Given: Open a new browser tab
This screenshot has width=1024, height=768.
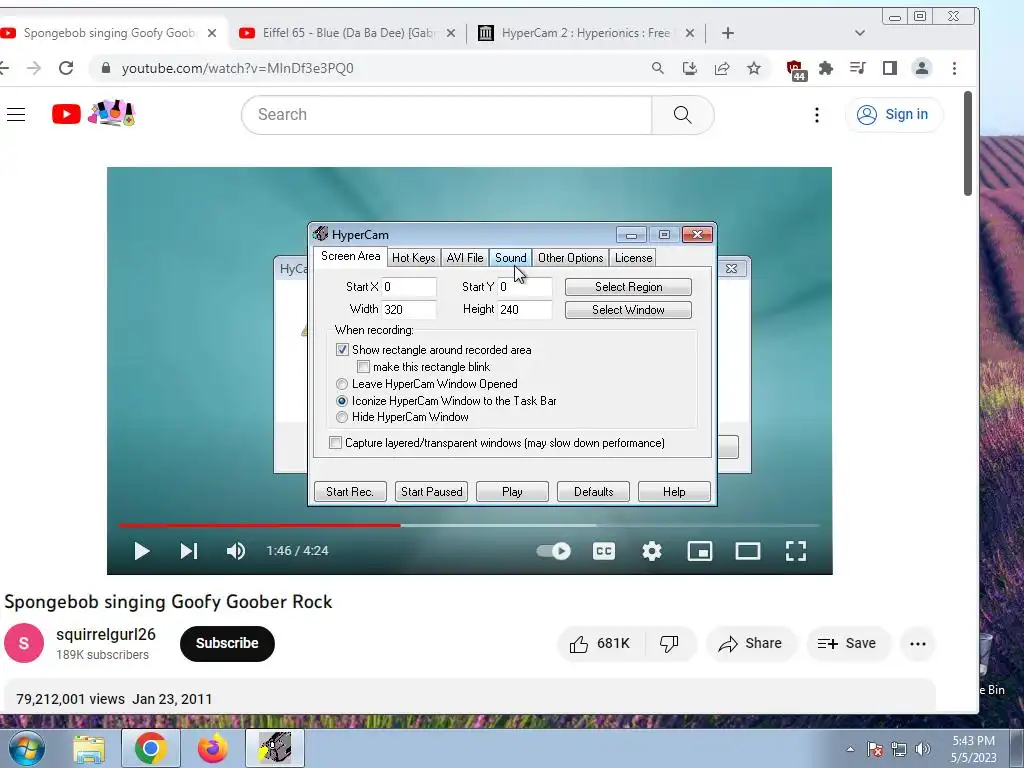Looking at the screenshot, I should (728, 33).
